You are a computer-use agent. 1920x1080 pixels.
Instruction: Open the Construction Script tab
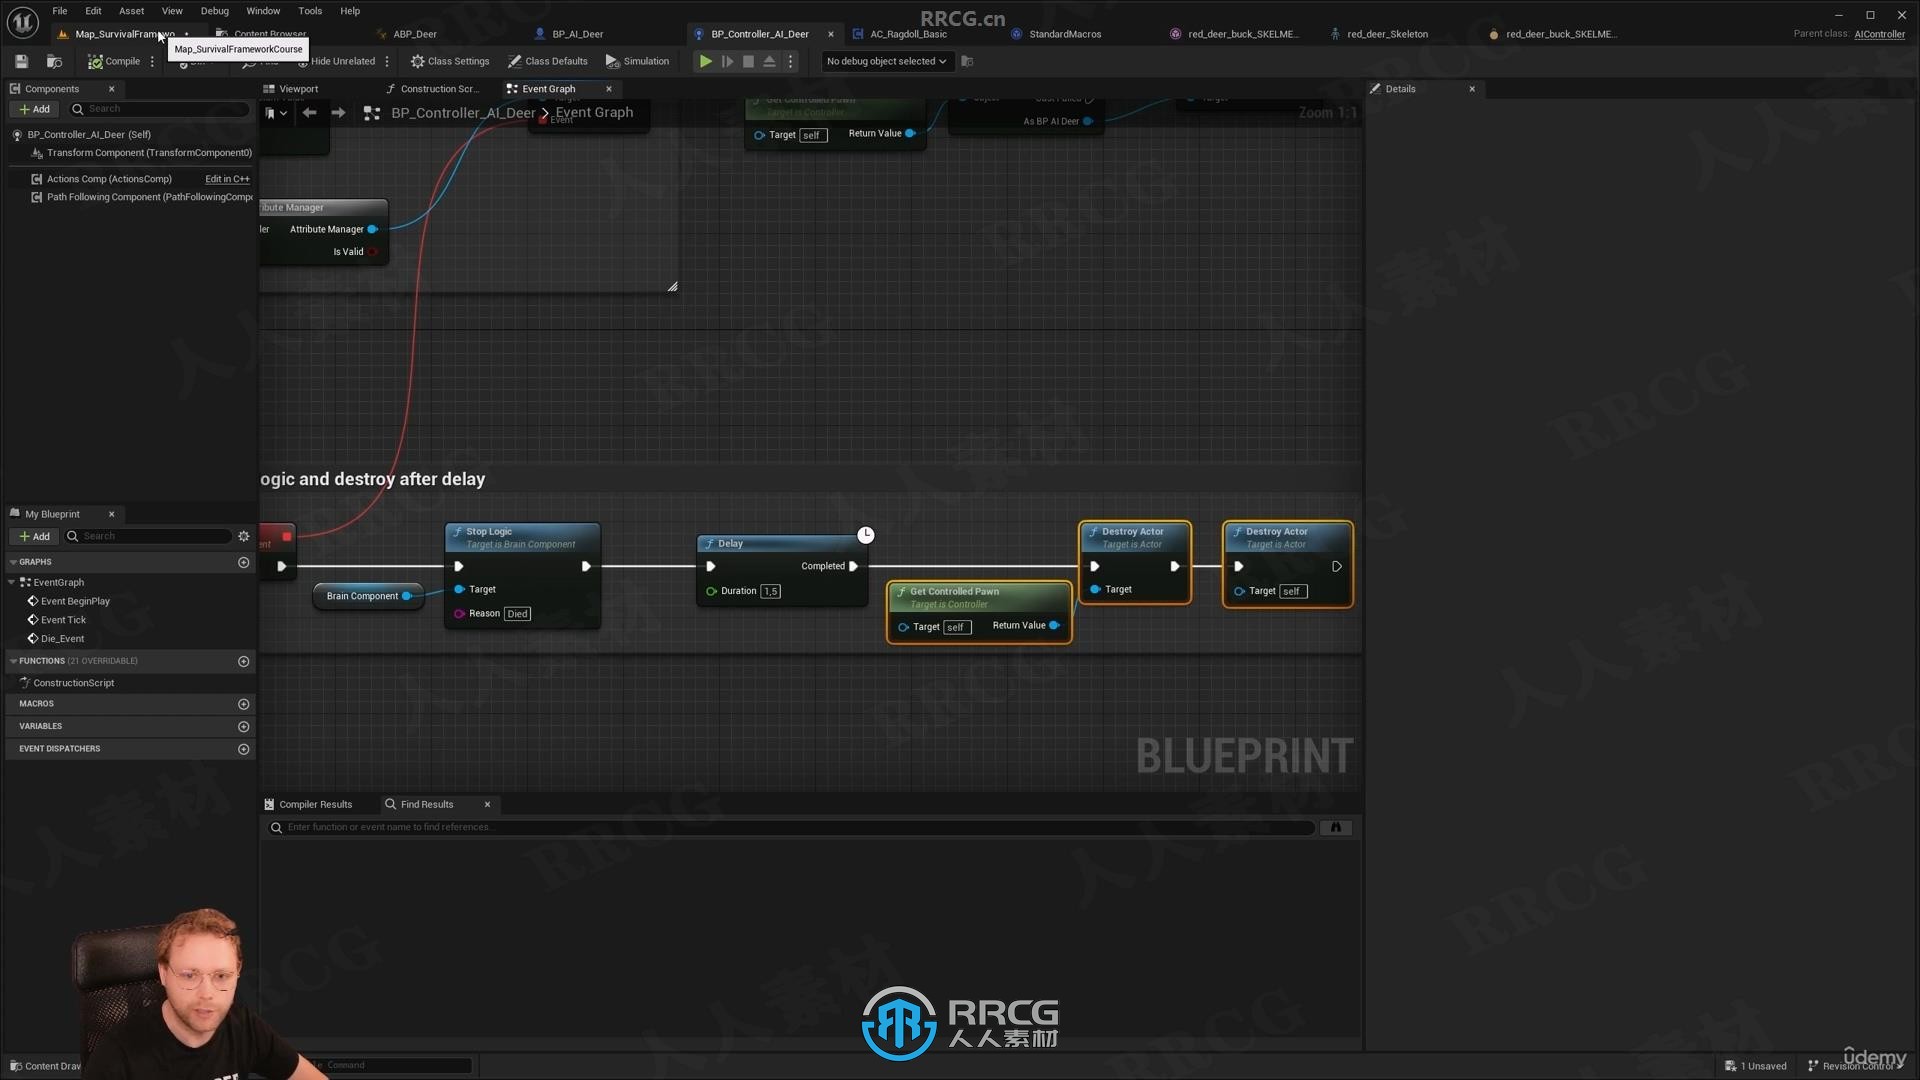click(439, 89)
